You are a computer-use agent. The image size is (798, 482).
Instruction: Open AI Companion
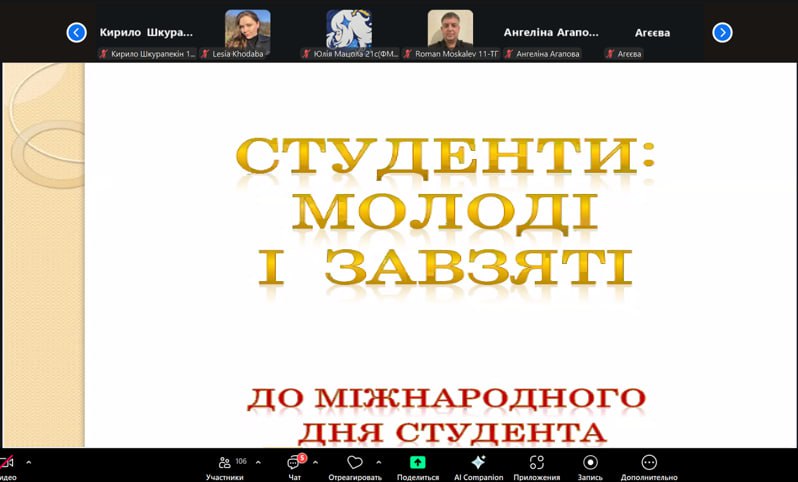(x=478, y=467)
